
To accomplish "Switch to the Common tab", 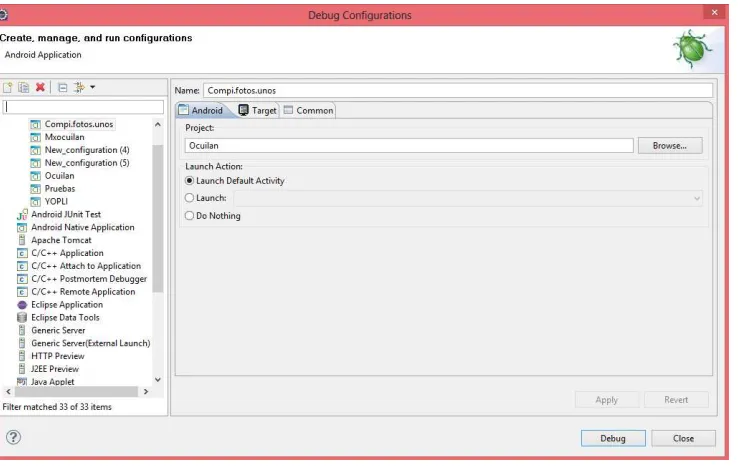I will (309, 111).
